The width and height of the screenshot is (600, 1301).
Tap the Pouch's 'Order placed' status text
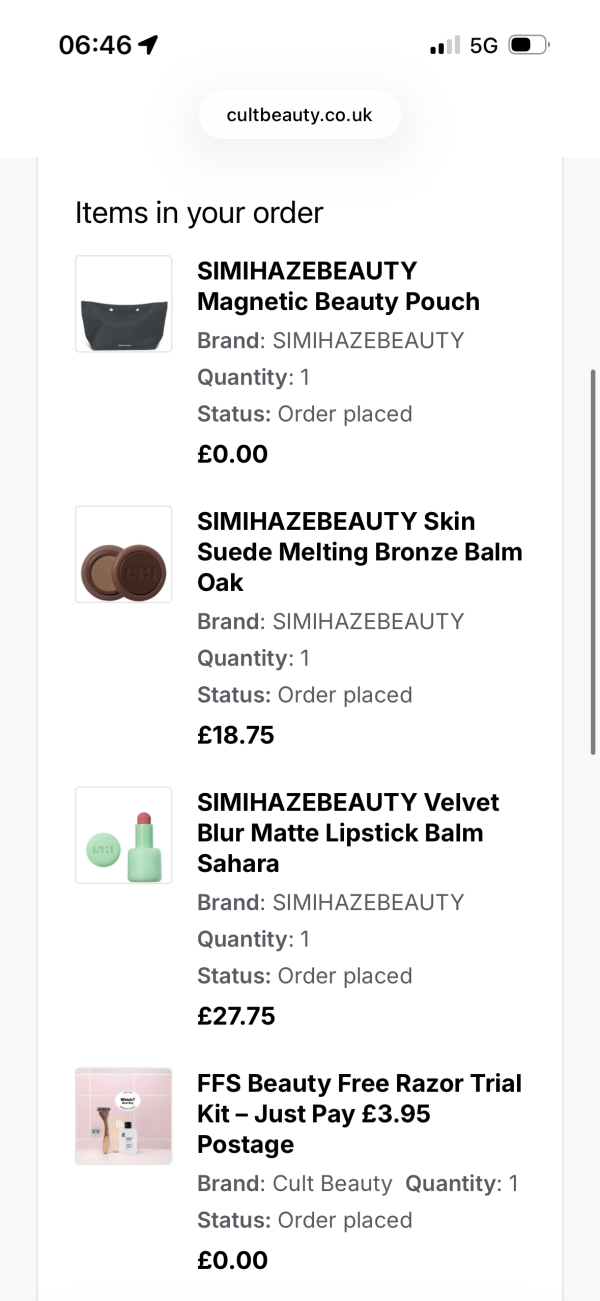click(344, 414)
